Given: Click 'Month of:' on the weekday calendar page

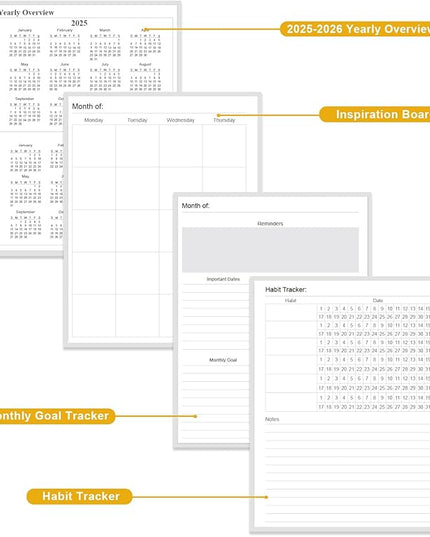Looking at the screenshot, I should (x=87, y=107).
